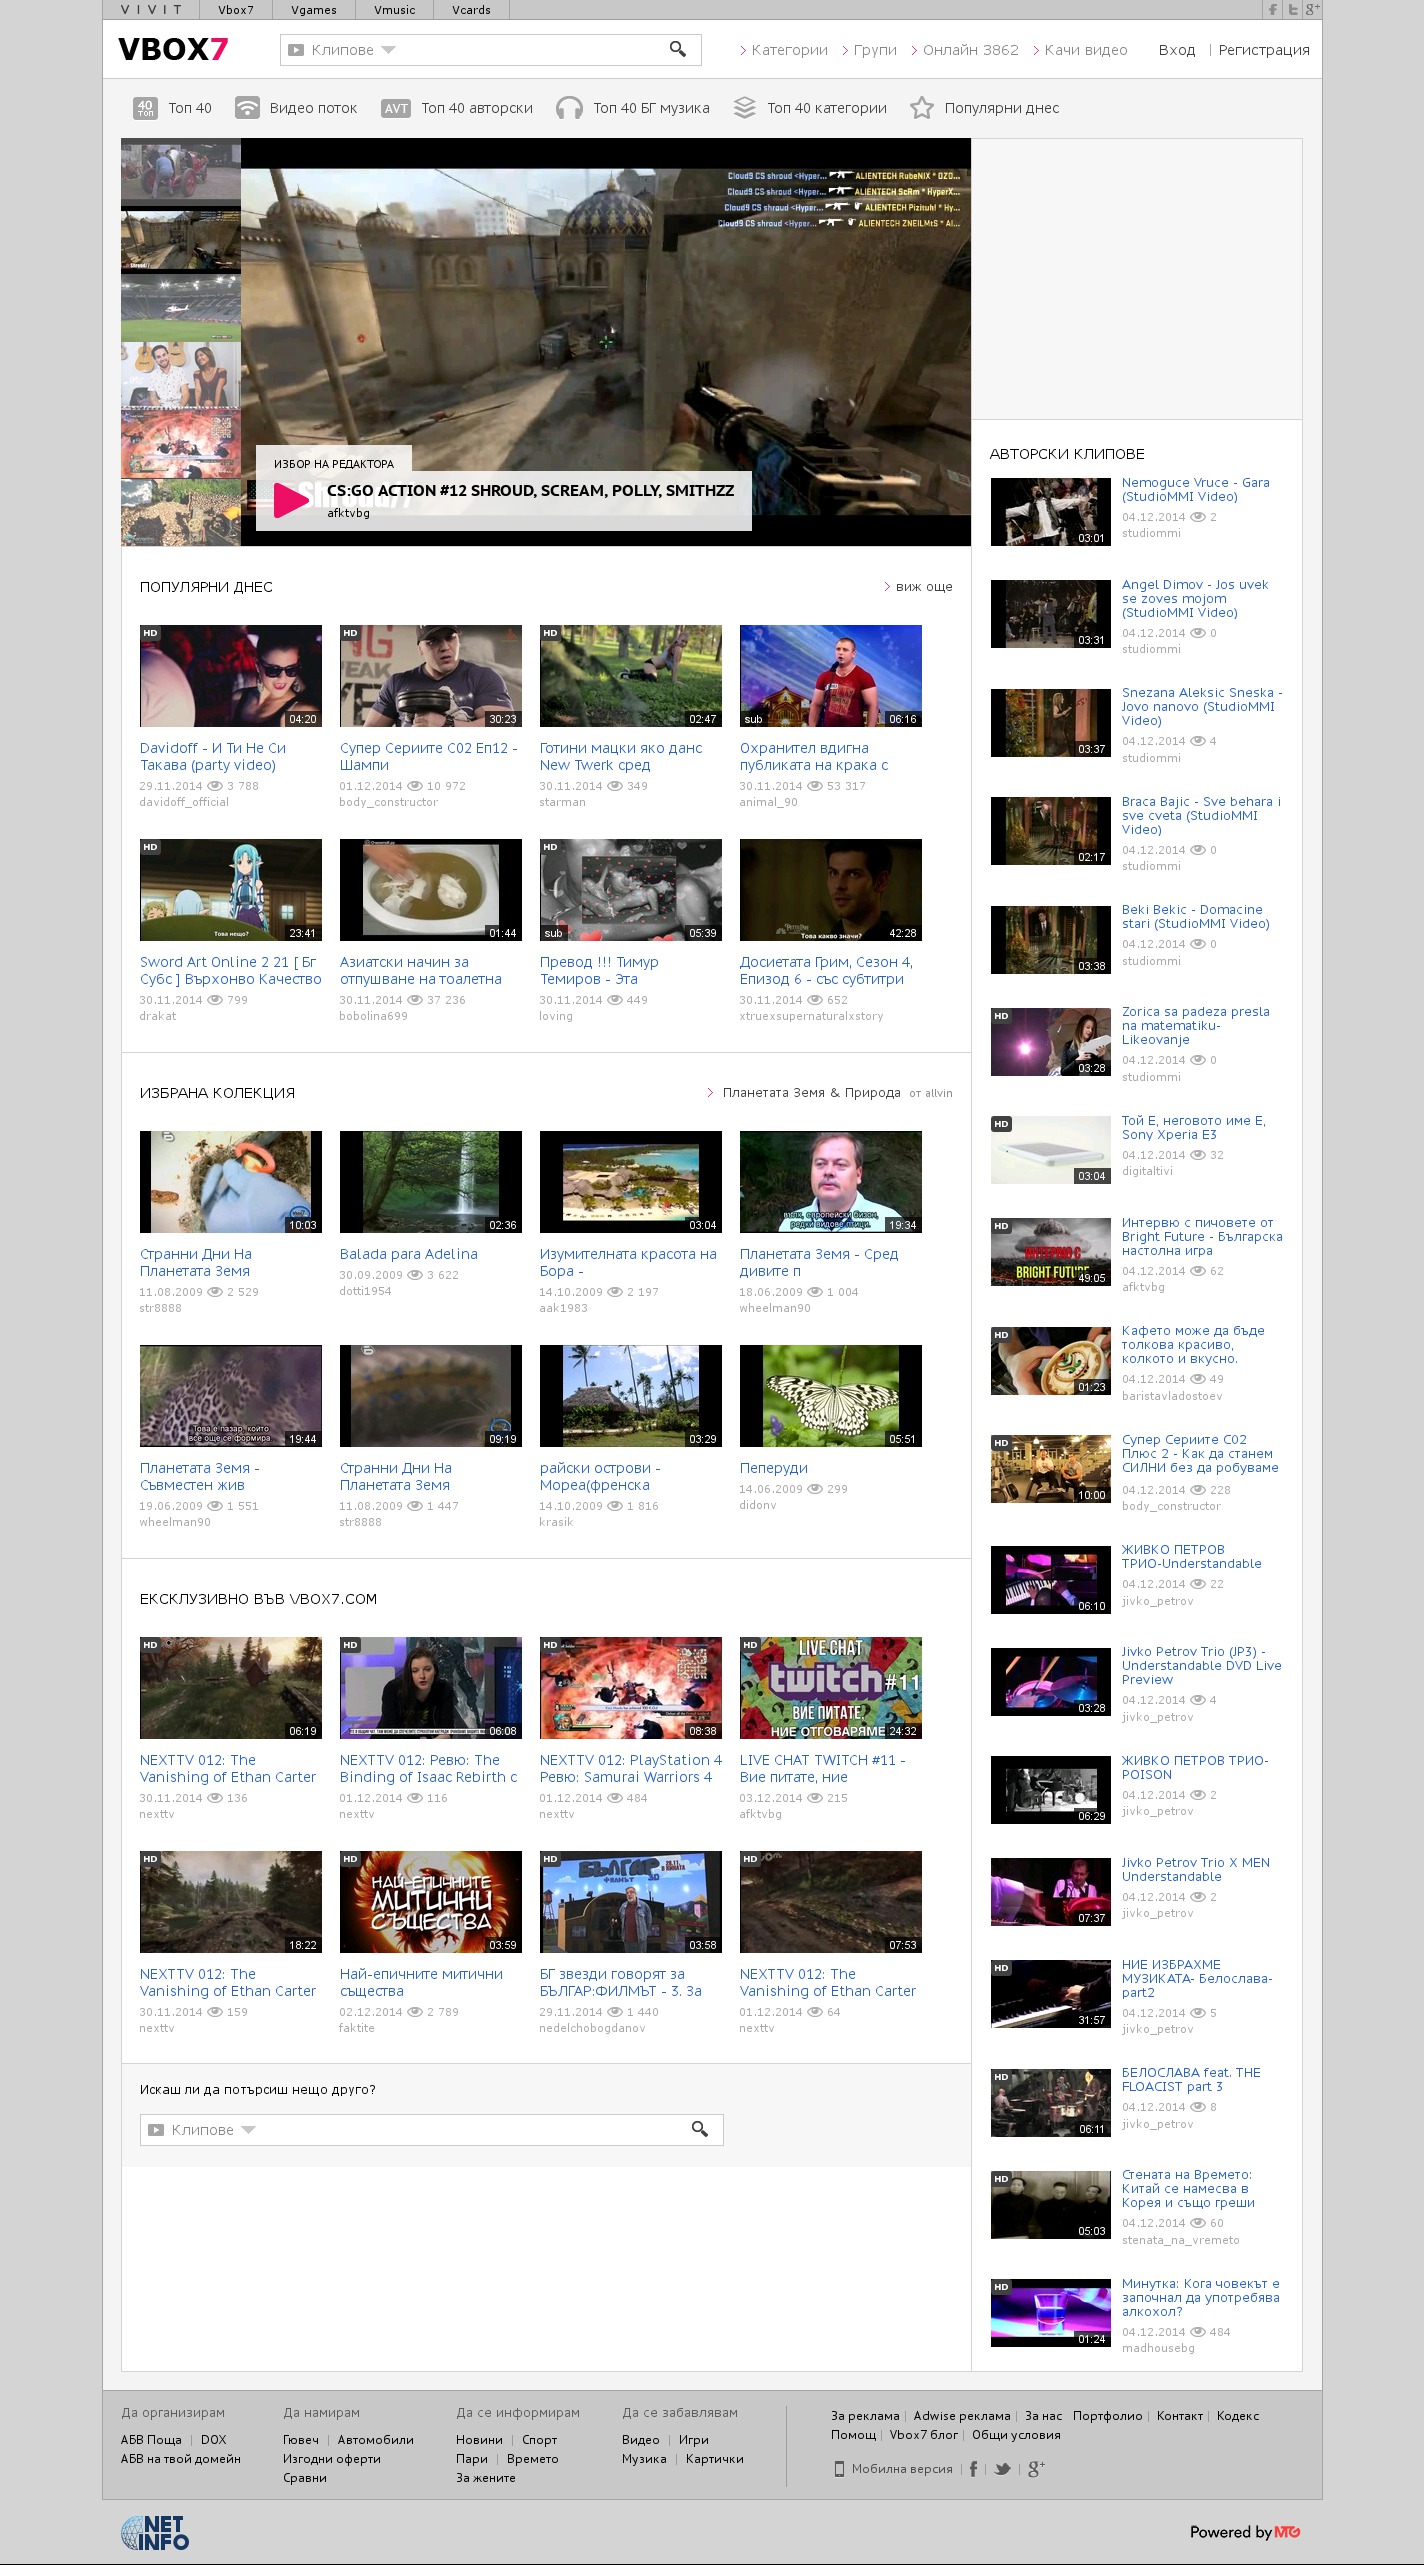Viewport: 1424px width, 2565px height.
Task: Open the Топ 40 chart icon
Action: pyautogui.click(x=145, y=108)
